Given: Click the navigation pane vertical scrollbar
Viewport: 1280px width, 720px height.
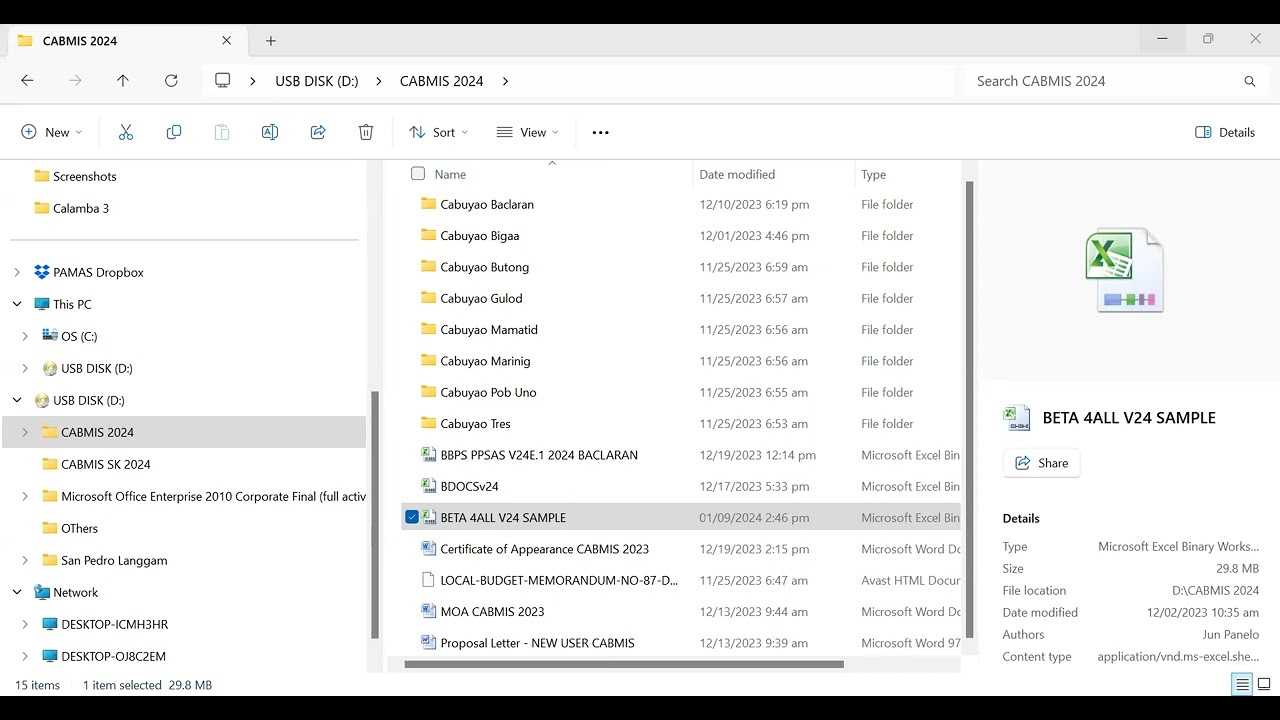Looking at the screenshot, I should [x=375, y=514].
